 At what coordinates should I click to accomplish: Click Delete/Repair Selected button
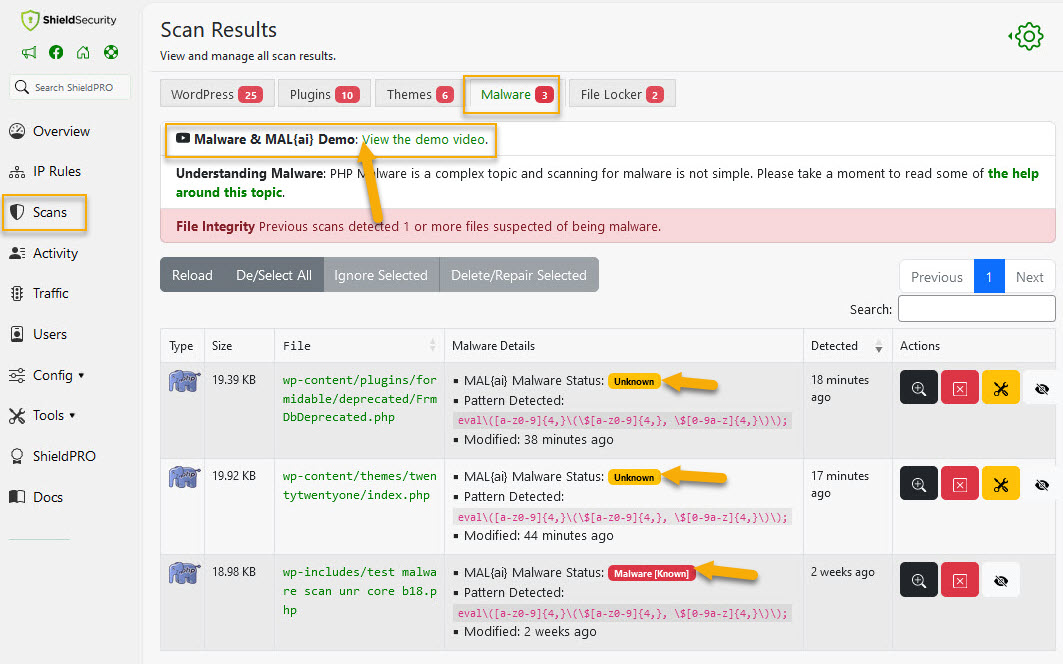coord(519,275)
